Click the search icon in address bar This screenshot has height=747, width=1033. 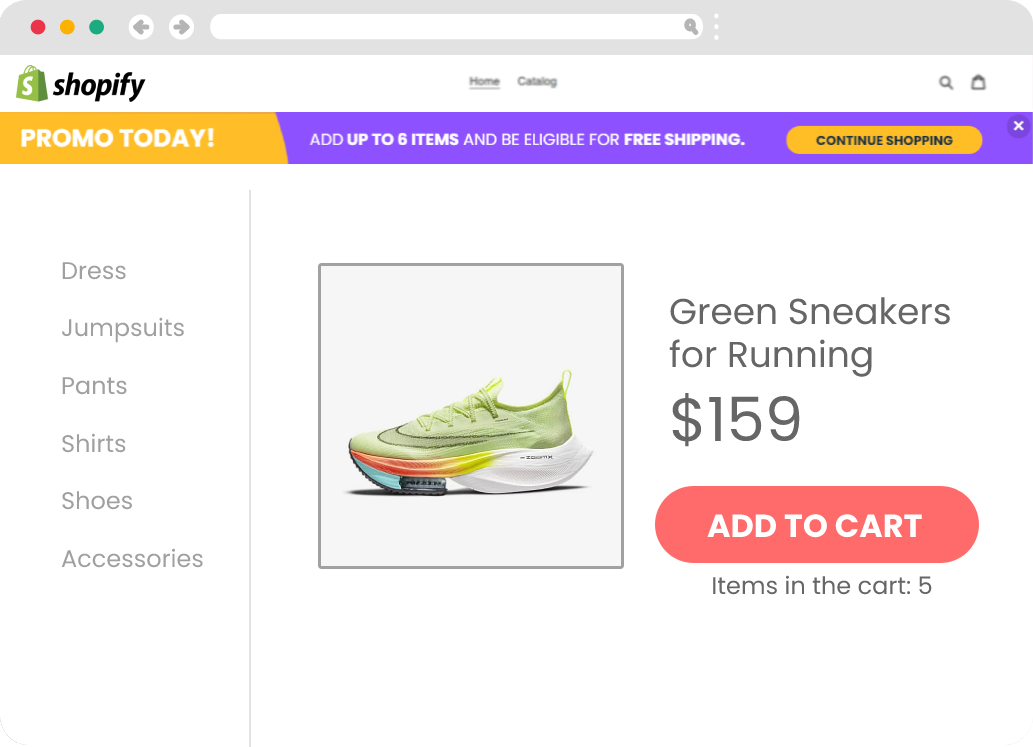691,26
